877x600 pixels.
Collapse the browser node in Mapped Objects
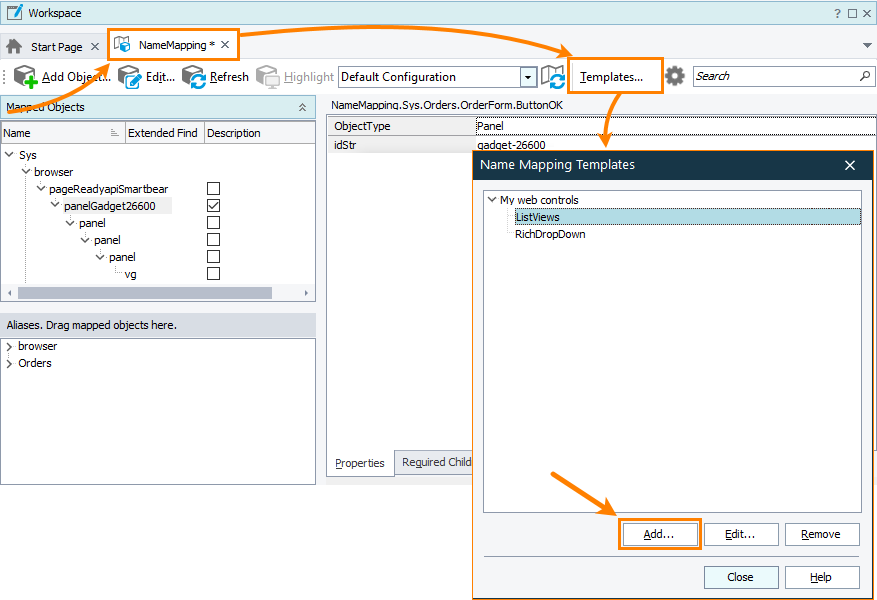tap(27, 171)
